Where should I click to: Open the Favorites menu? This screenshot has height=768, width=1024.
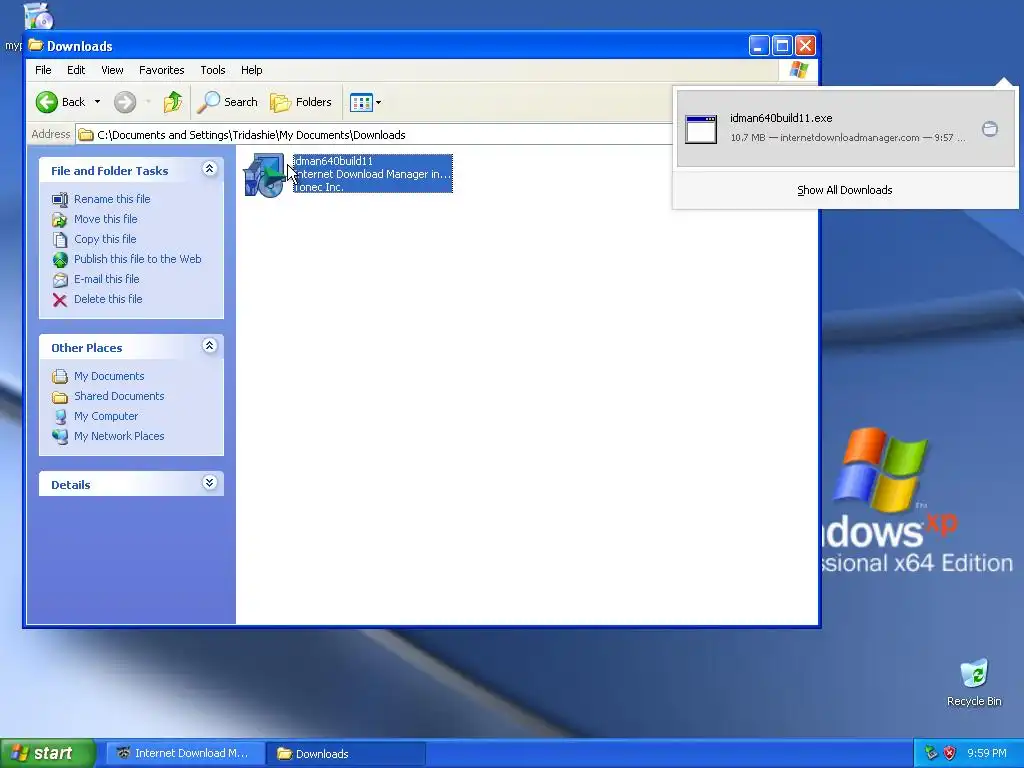[161, 70]
